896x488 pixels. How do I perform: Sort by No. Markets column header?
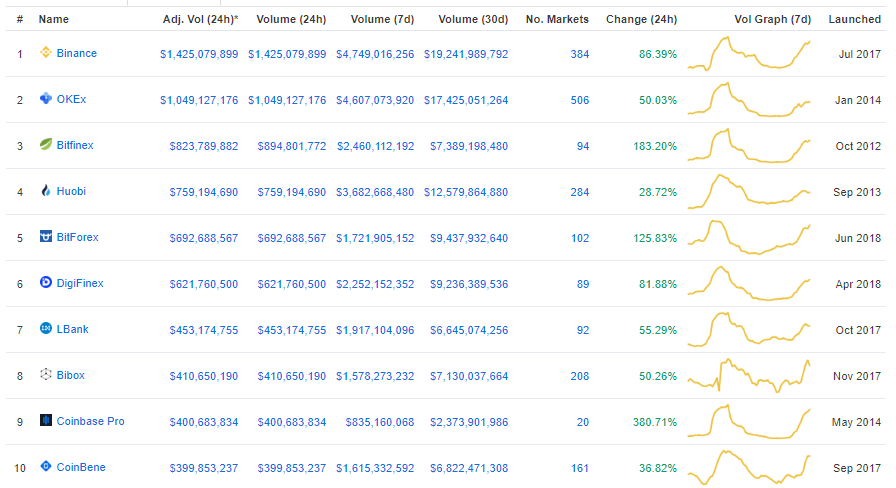pyautogui.click(x=557, y=19)
